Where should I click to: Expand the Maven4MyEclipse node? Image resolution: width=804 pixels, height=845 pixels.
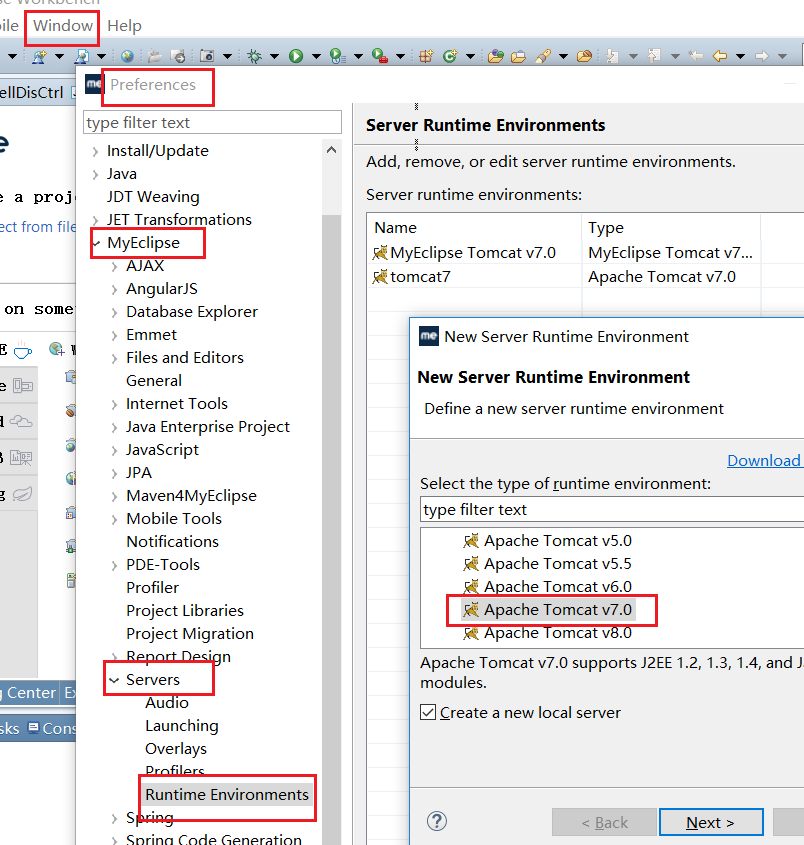(x=114, y=496)
